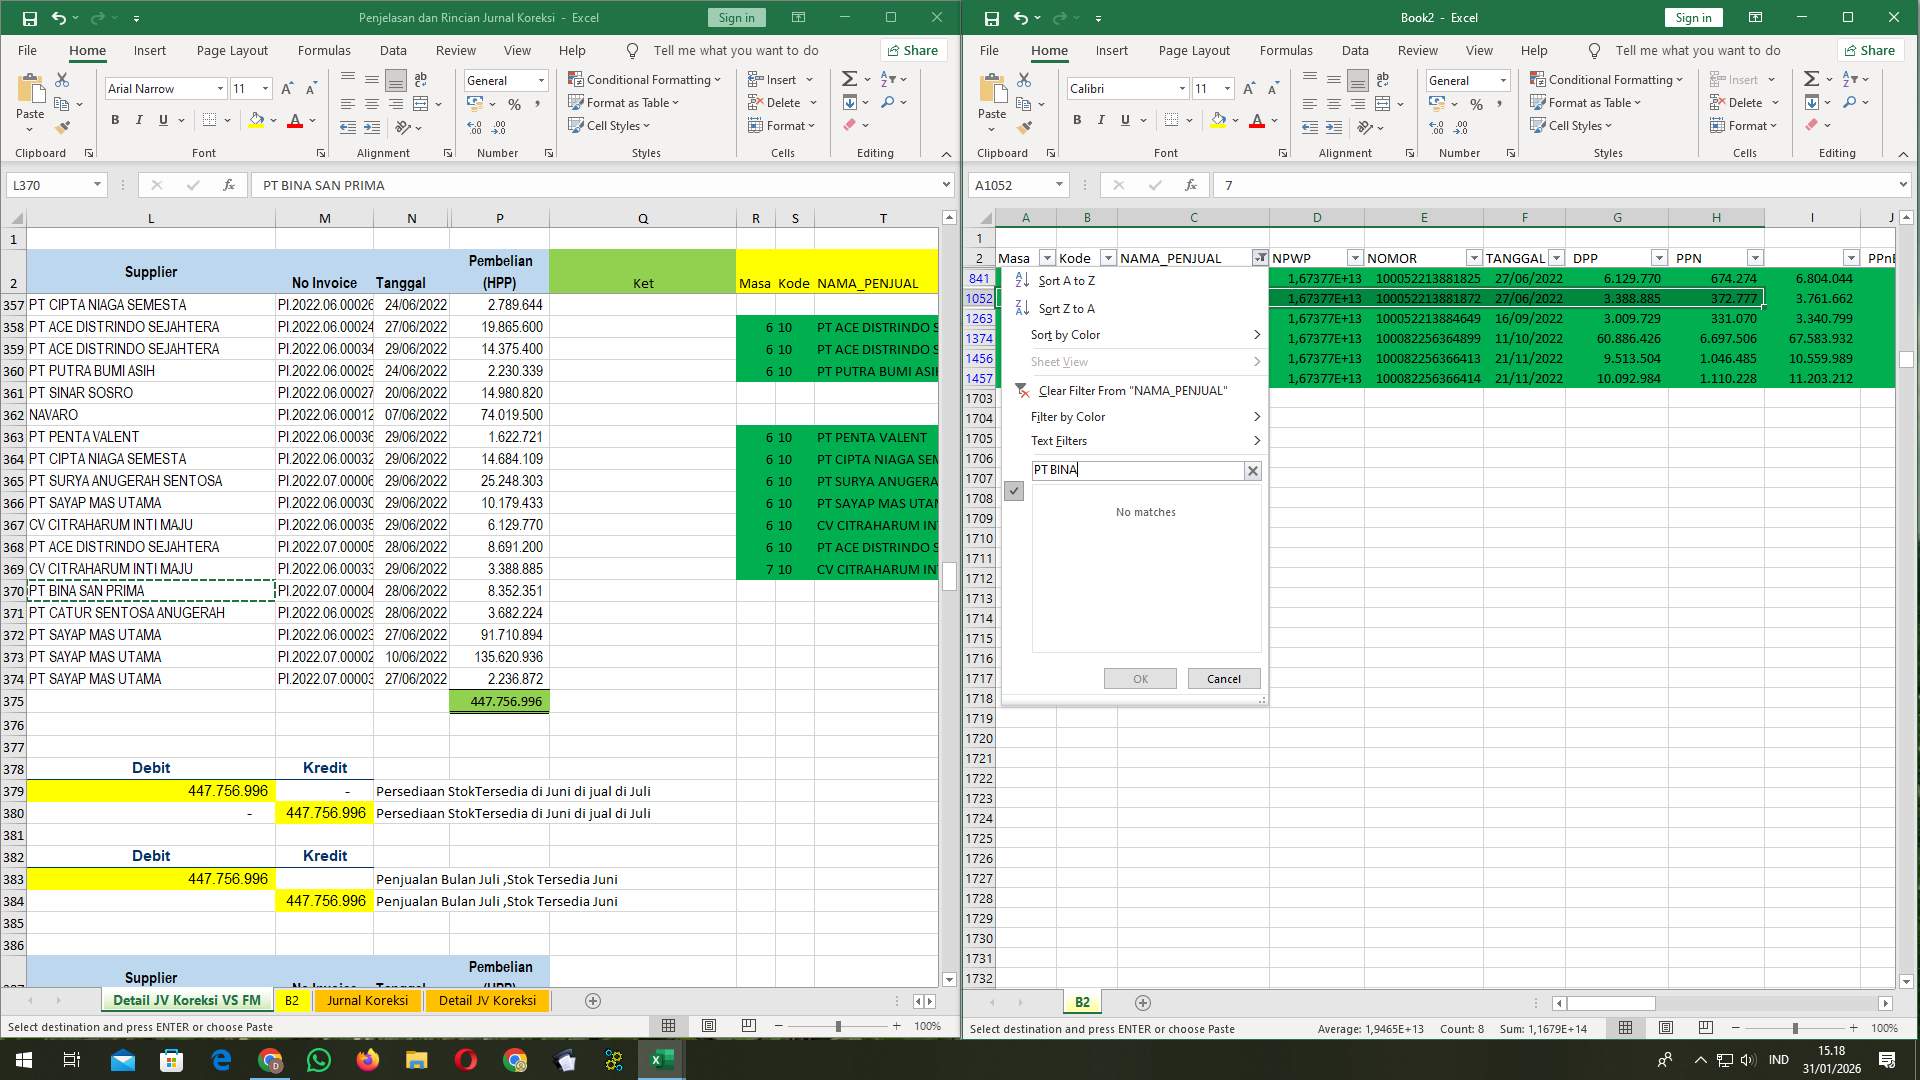This screenshot has height=1080, width=1920.
Task: Toggle bold formatting in the left workbook
Action: [x=113, y=119]
